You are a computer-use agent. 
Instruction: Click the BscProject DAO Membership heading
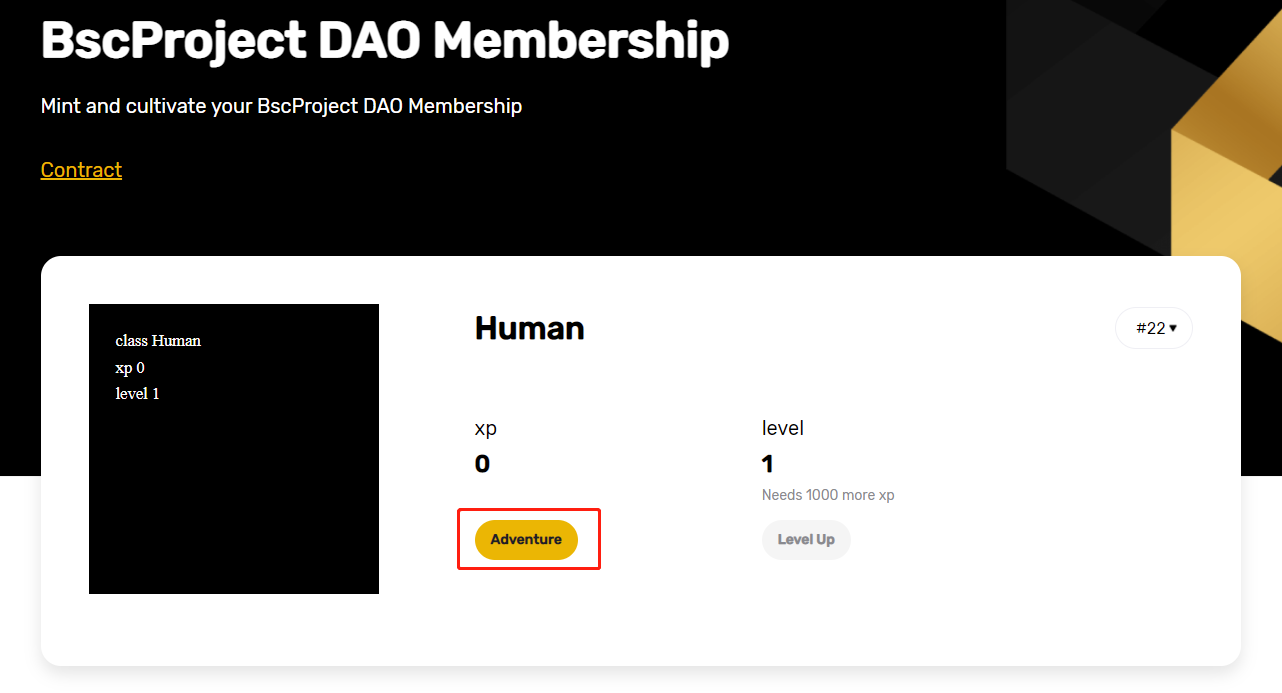[385, 41]
